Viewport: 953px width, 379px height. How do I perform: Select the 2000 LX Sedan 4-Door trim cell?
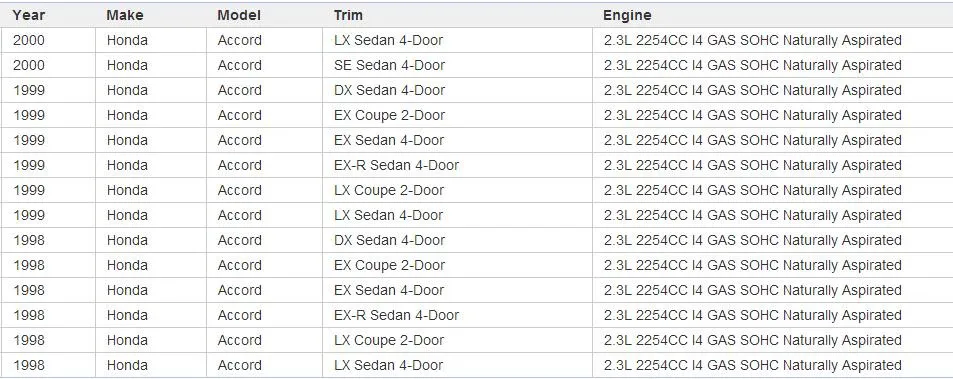coord(457,40)
